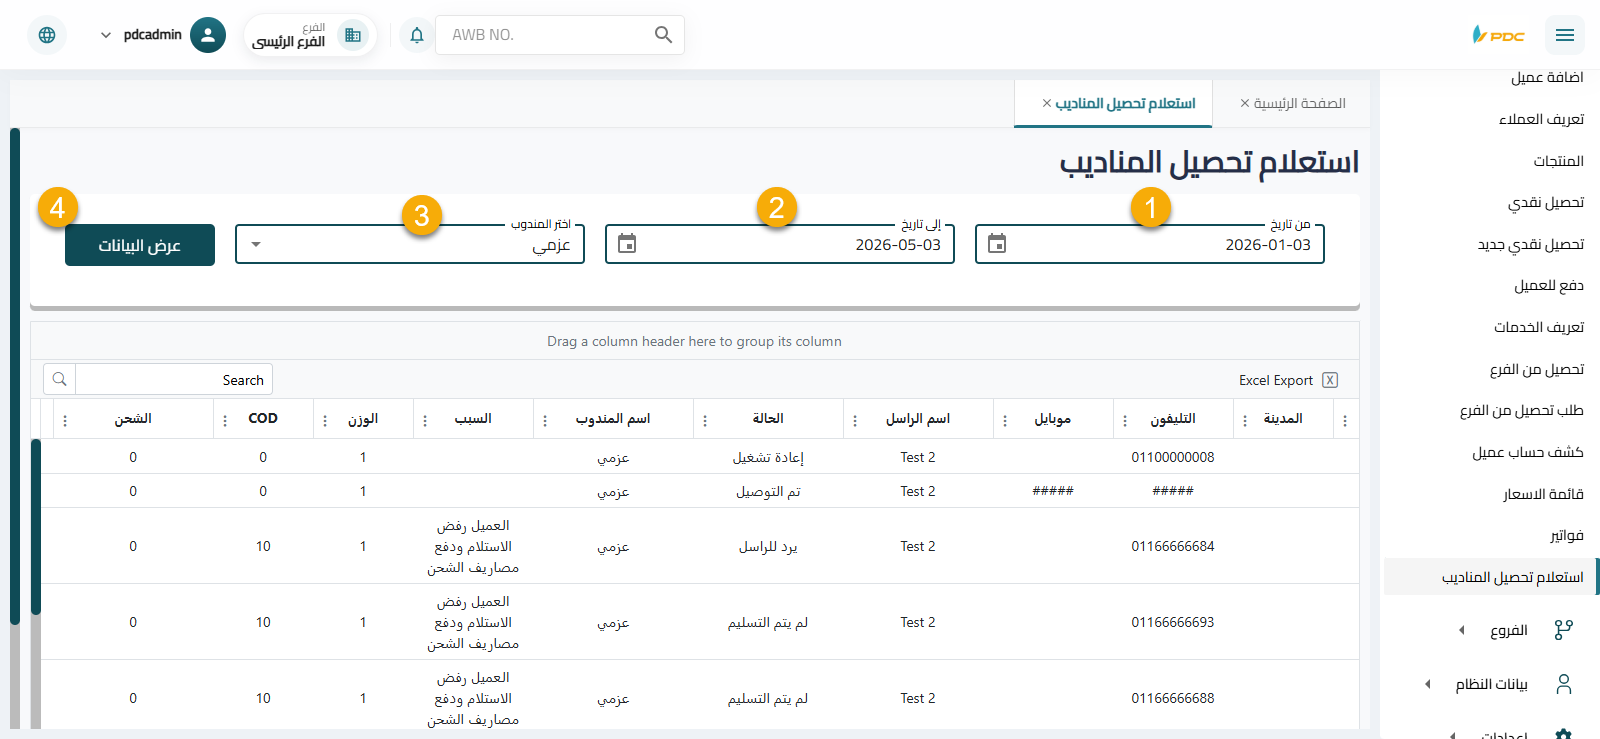Open column menu for الشحن header
This screenshot has height=739, width=1600.
point(65,420)
